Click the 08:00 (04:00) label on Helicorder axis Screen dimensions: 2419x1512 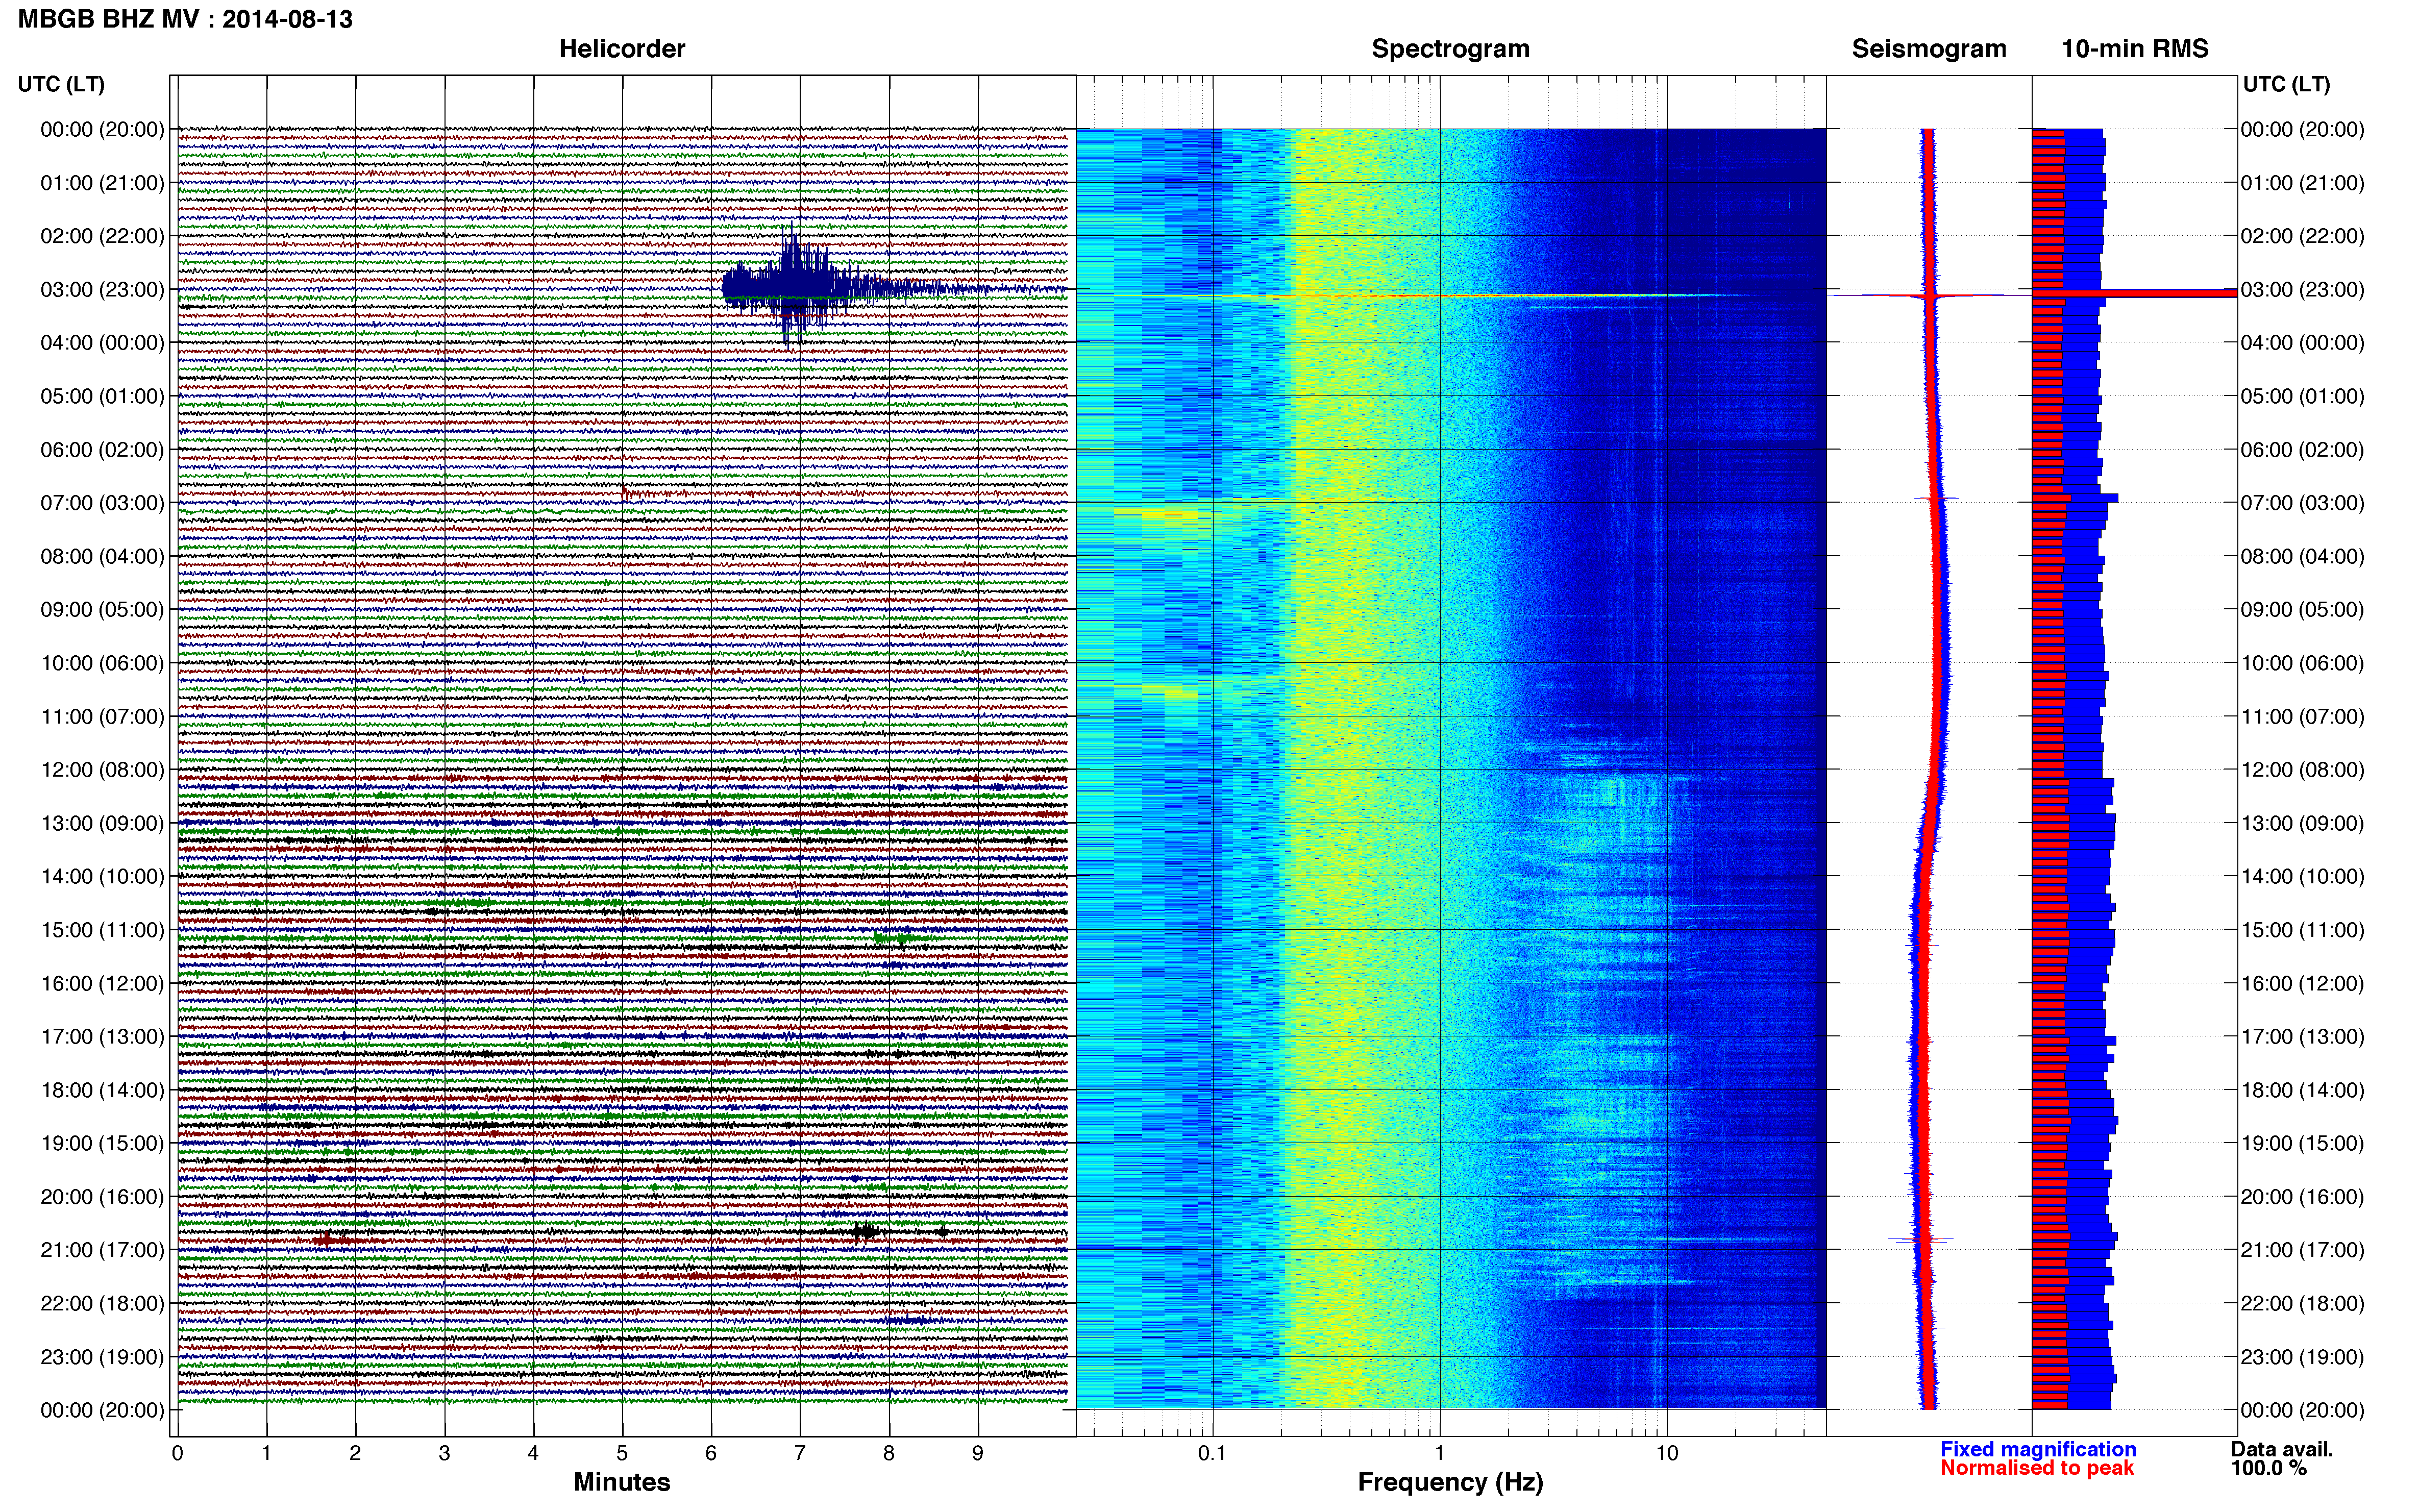[x=102, y=556]
